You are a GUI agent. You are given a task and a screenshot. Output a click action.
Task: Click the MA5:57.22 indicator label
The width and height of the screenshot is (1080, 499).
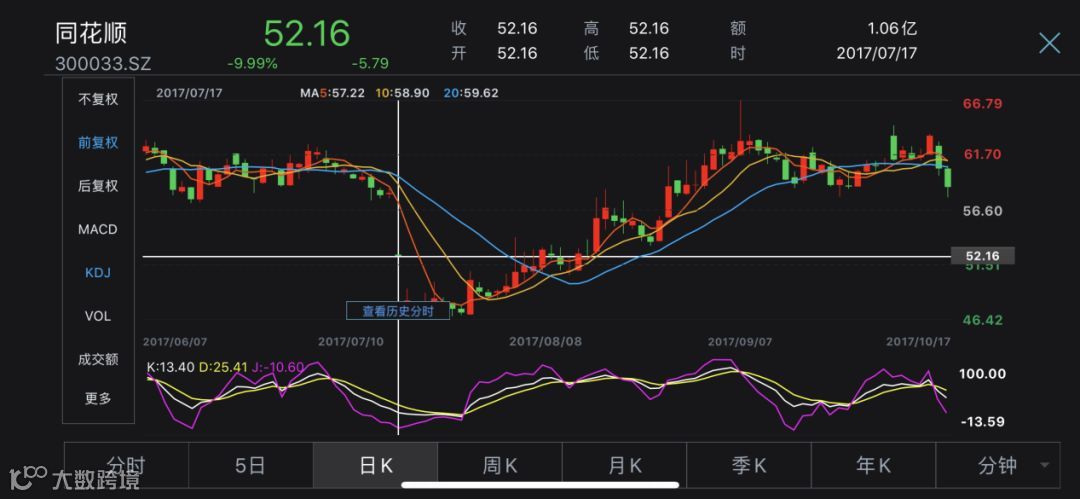[332, 92]
